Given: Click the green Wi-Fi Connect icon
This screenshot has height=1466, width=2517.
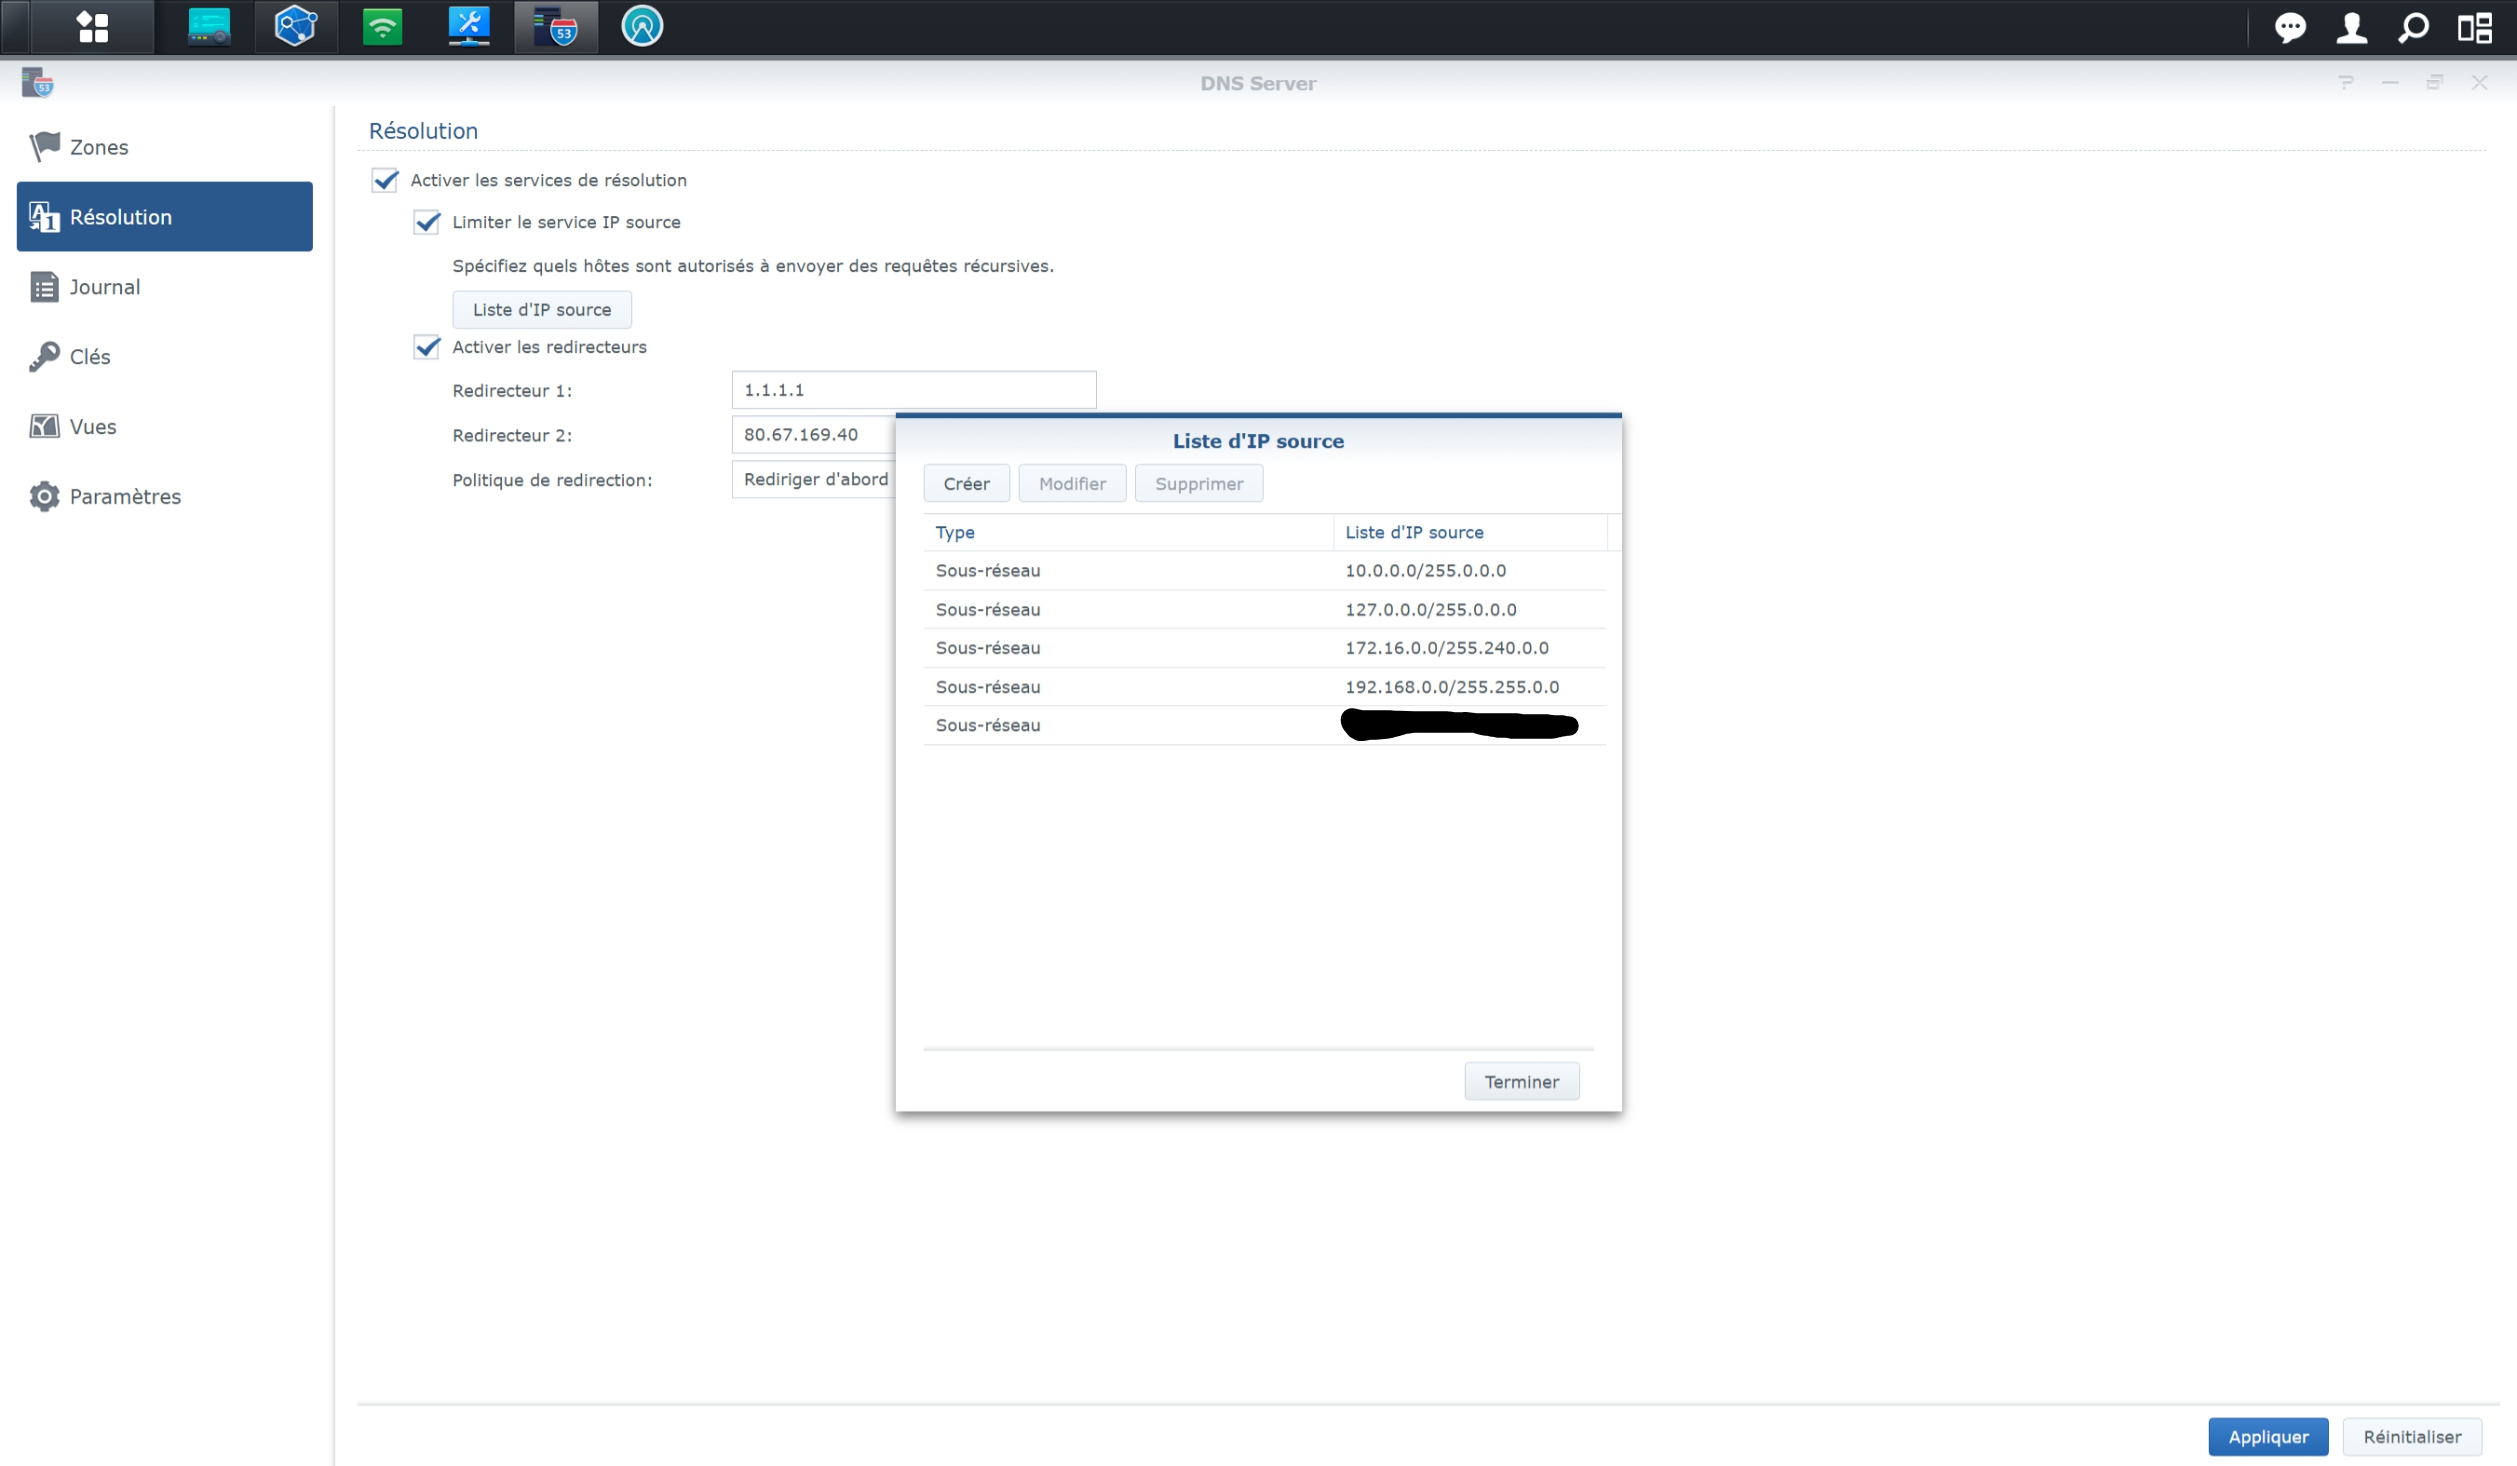Looking at the screenshot, I should tap(382, 27).
